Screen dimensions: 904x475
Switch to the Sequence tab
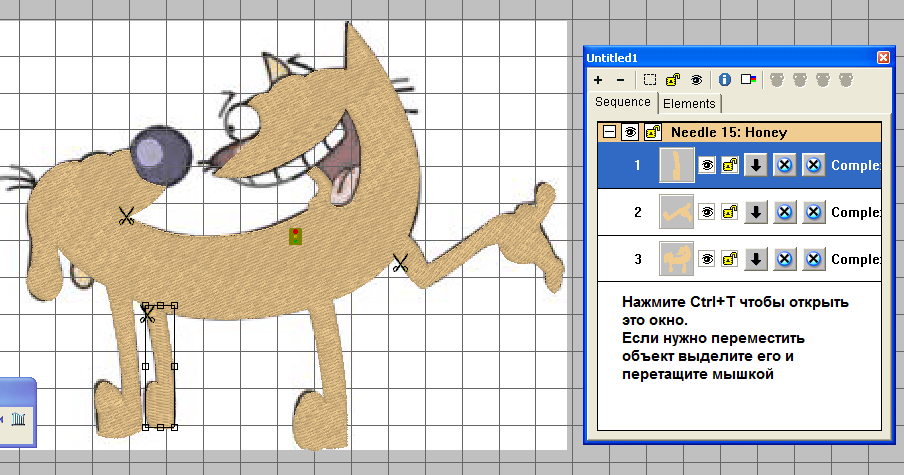point(623,102)
